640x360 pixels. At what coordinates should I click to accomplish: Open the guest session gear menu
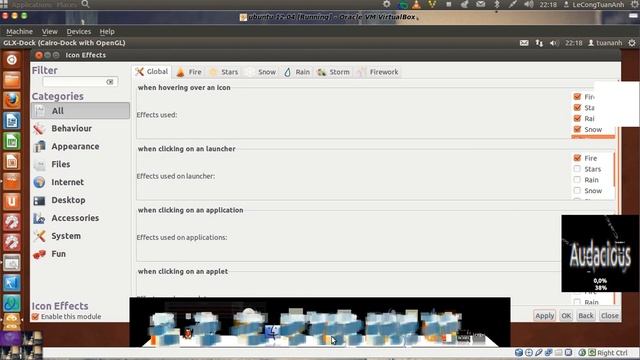[632, 43]
